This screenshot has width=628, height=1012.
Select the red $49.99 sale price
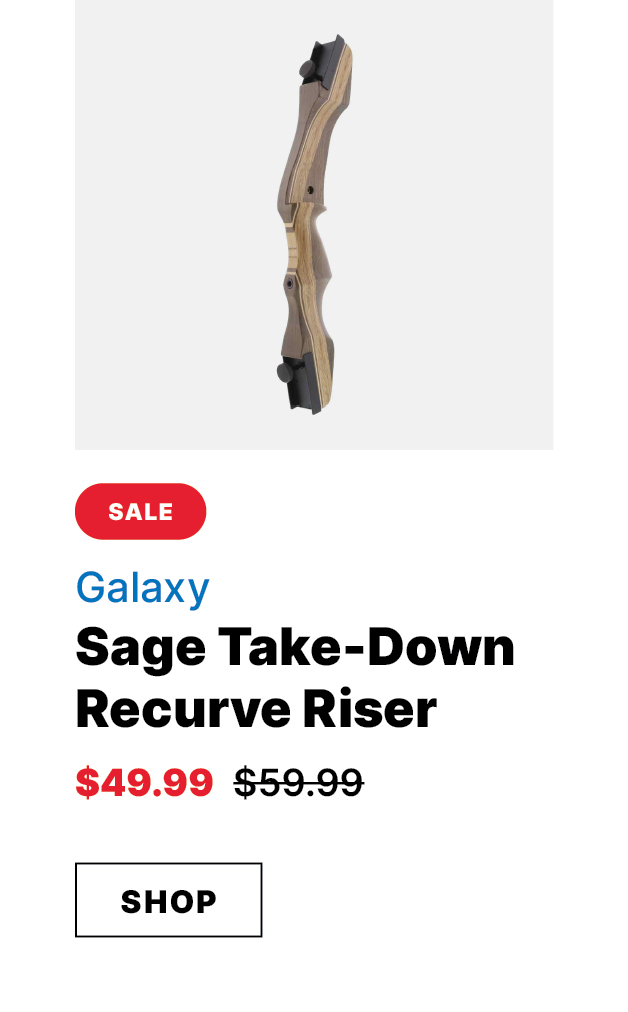pos(145,782)
